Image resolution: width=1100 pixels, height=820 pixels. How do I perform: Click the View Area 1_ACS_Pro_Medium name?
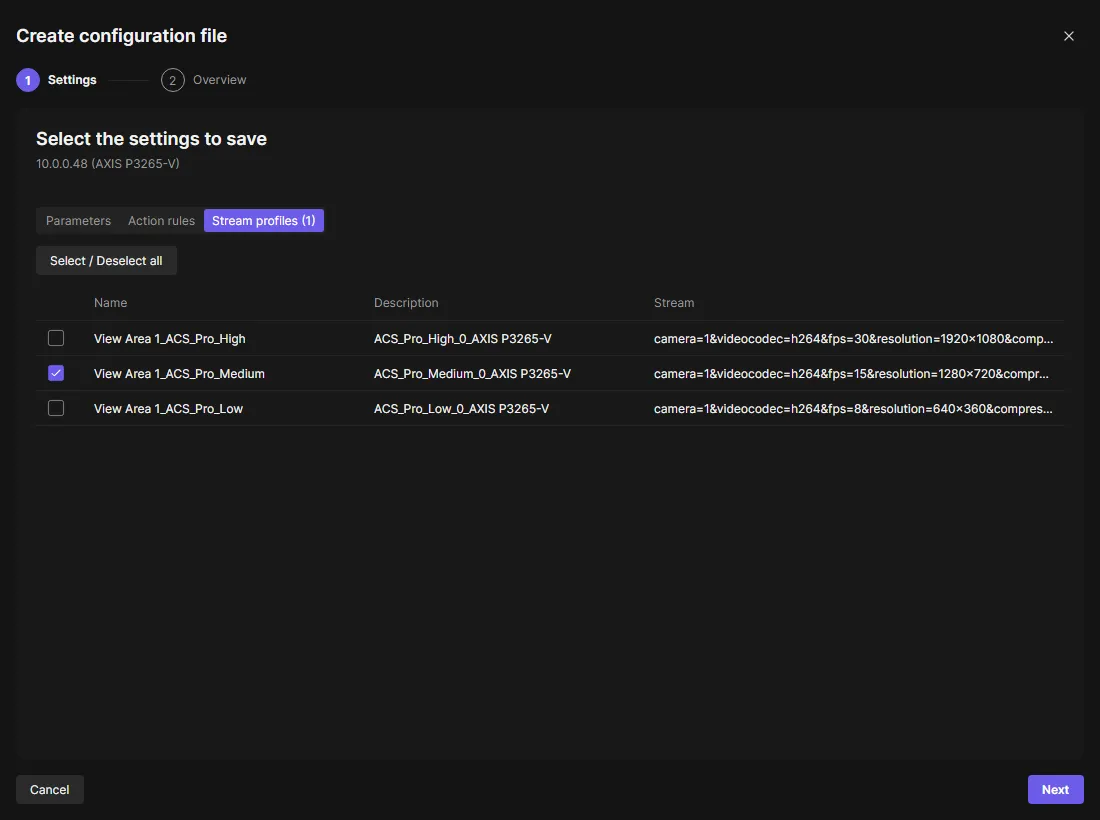click(x=180, y=374)
